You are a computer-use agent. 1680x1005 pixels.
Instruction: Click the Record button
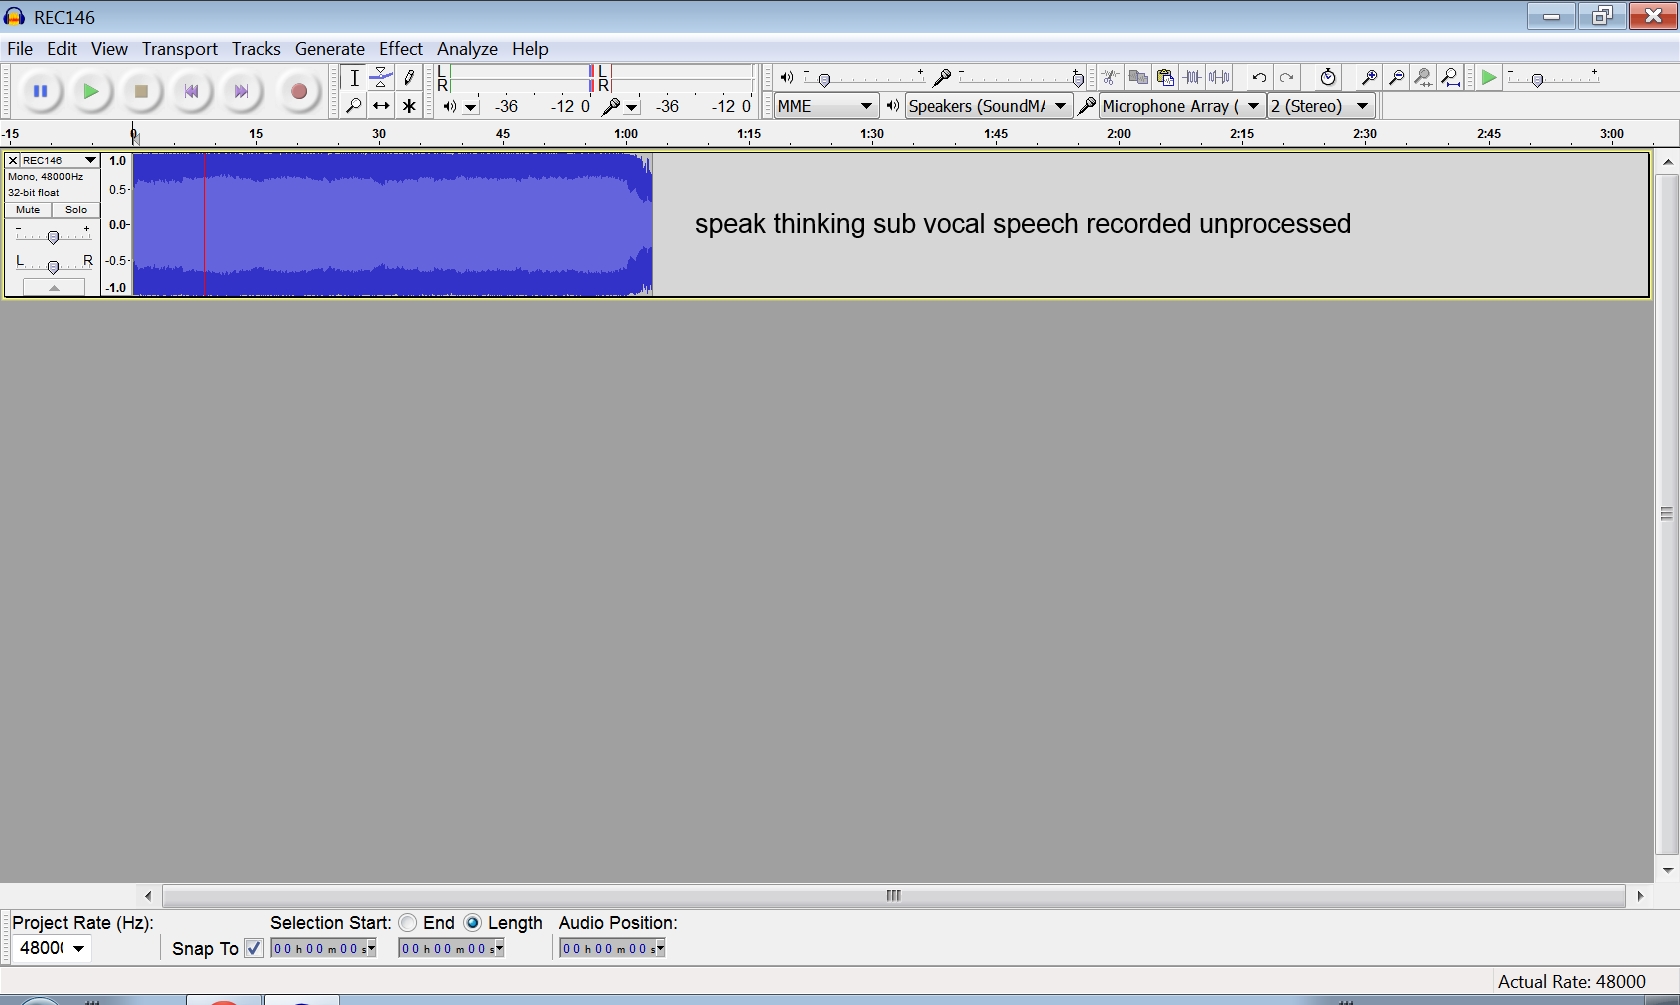(x=298, y=92)
